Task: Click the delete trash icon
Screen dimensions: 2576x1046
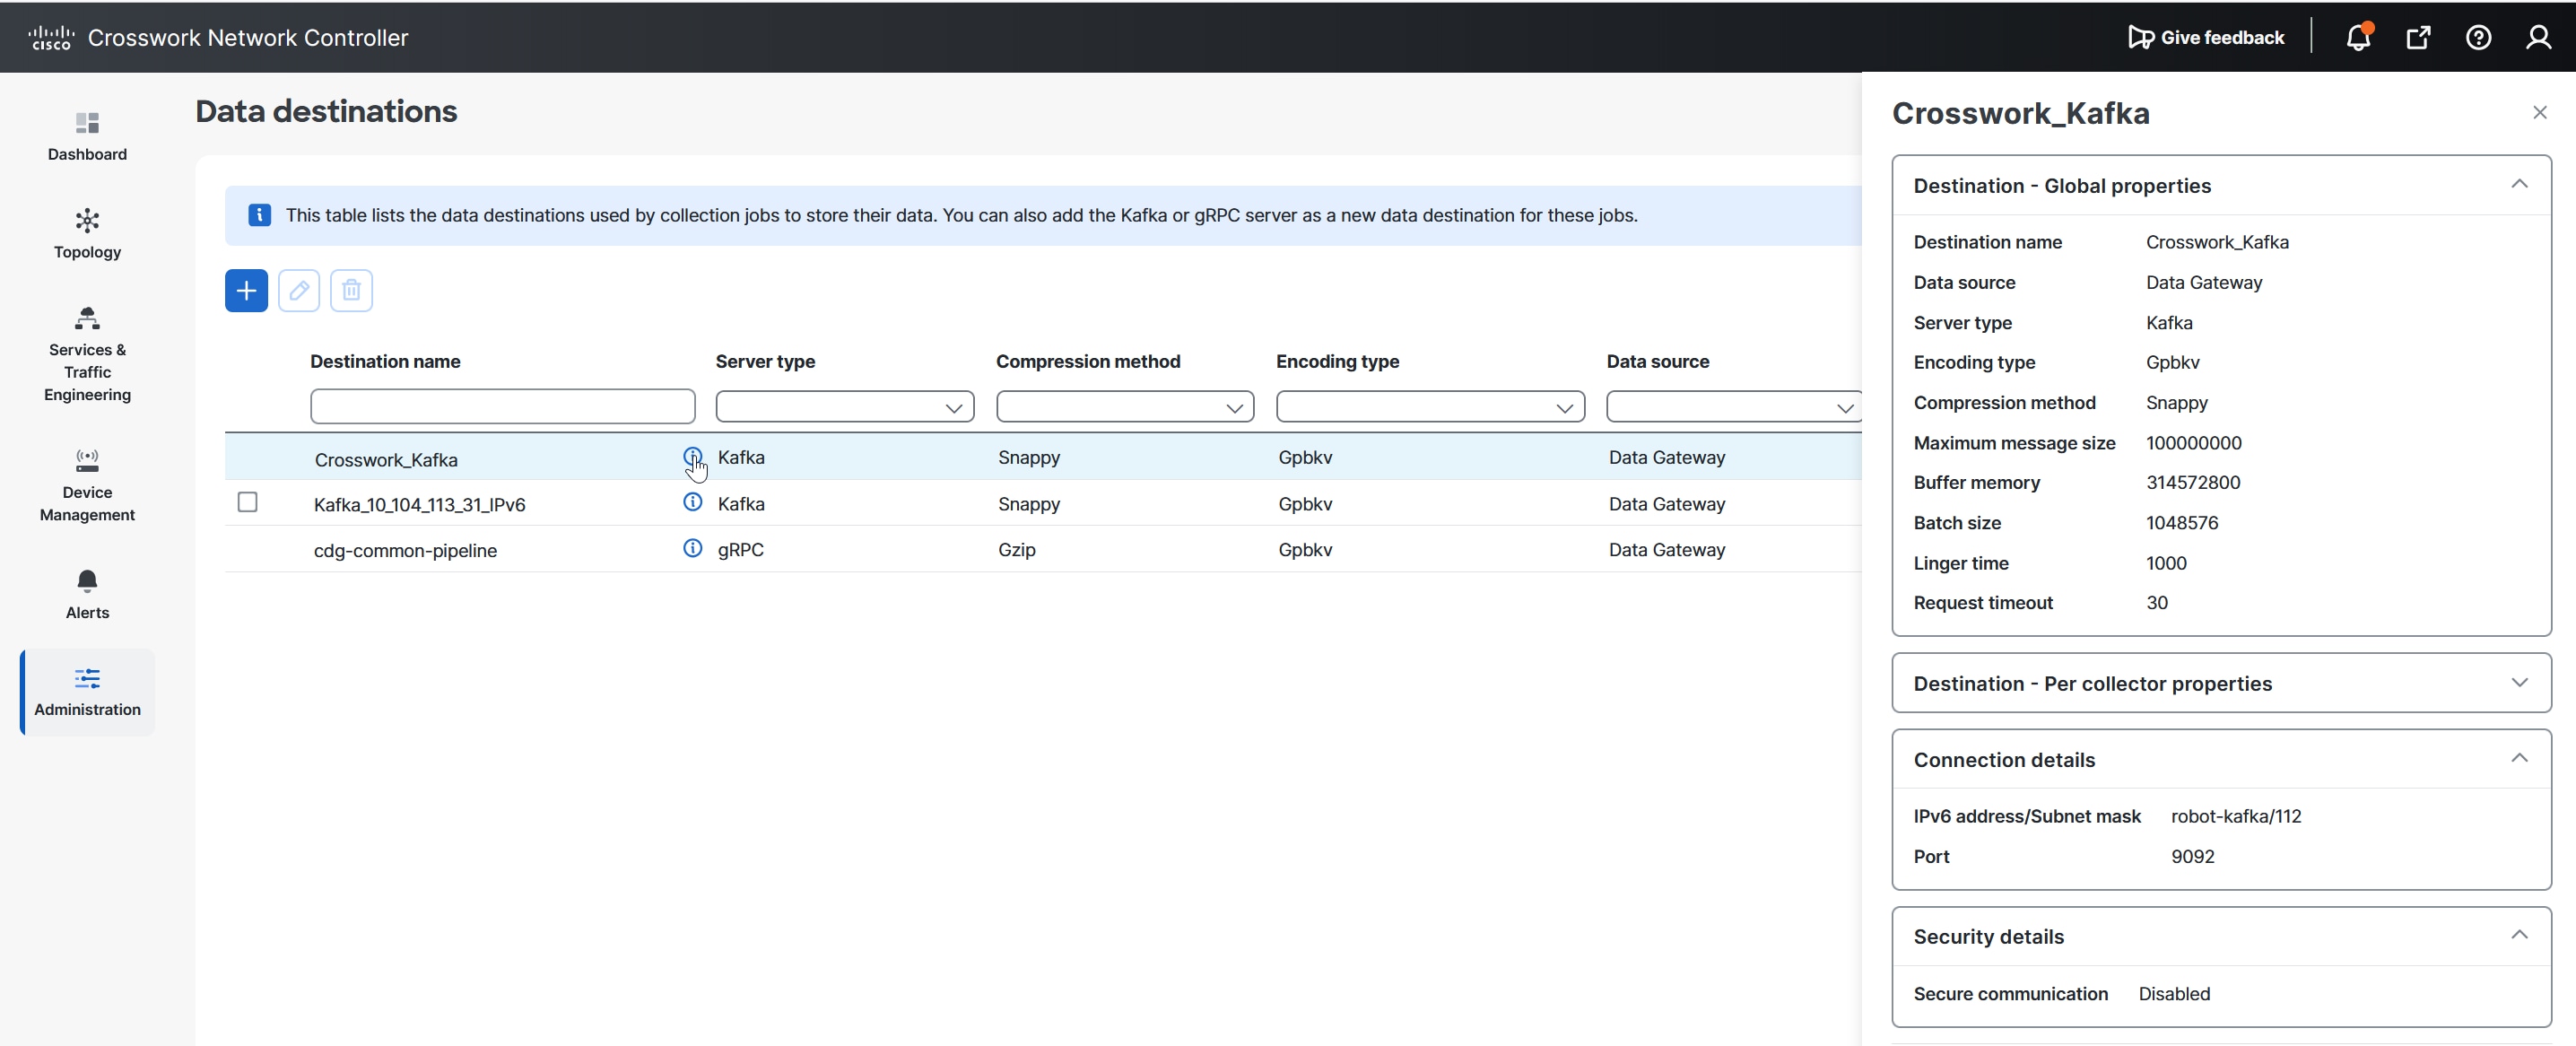Action: pyautogui.click(x=351, y=291)
